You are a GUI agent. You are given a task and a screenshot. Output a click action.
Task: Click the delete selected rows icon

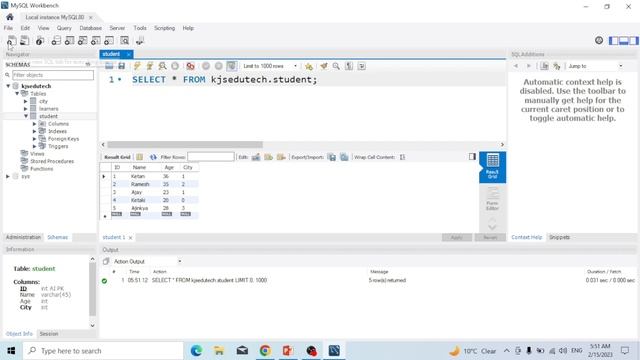(x=281, y=157)
